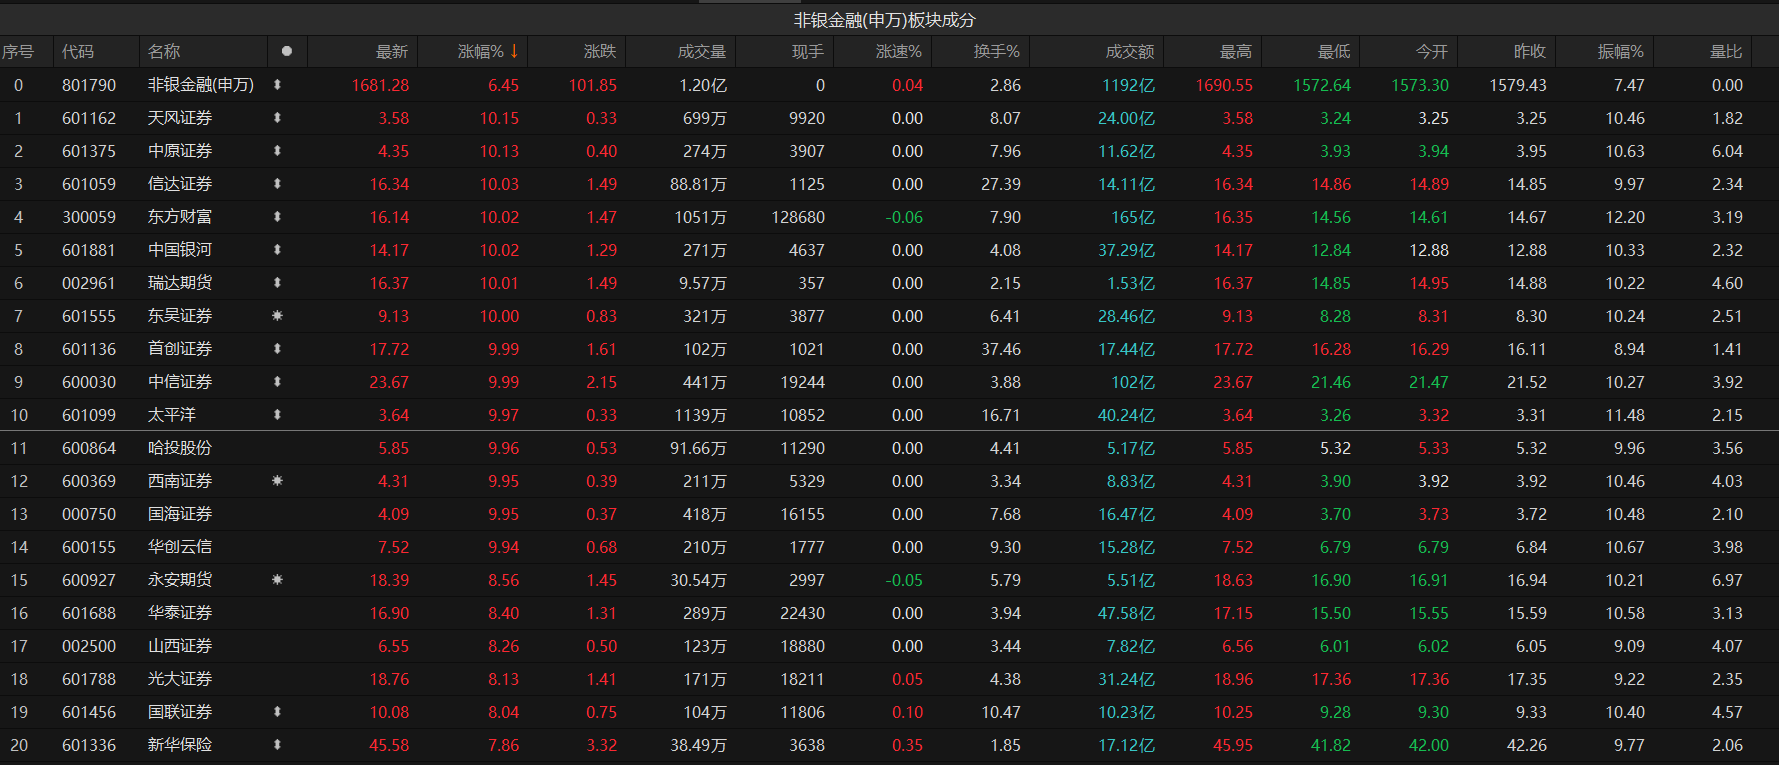1779x765 pixels.
Task: Click stock code 601162
Action: [89, 118]
